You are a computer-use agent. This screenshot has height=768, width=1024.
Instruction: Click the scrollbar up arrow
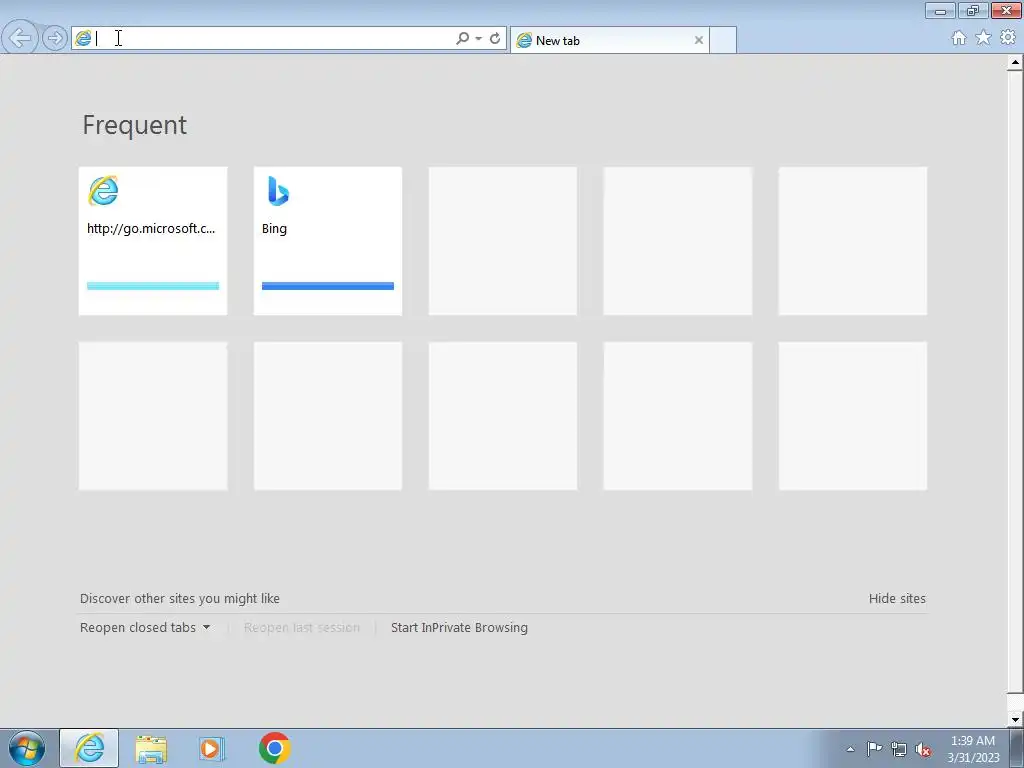point(1015,63)
